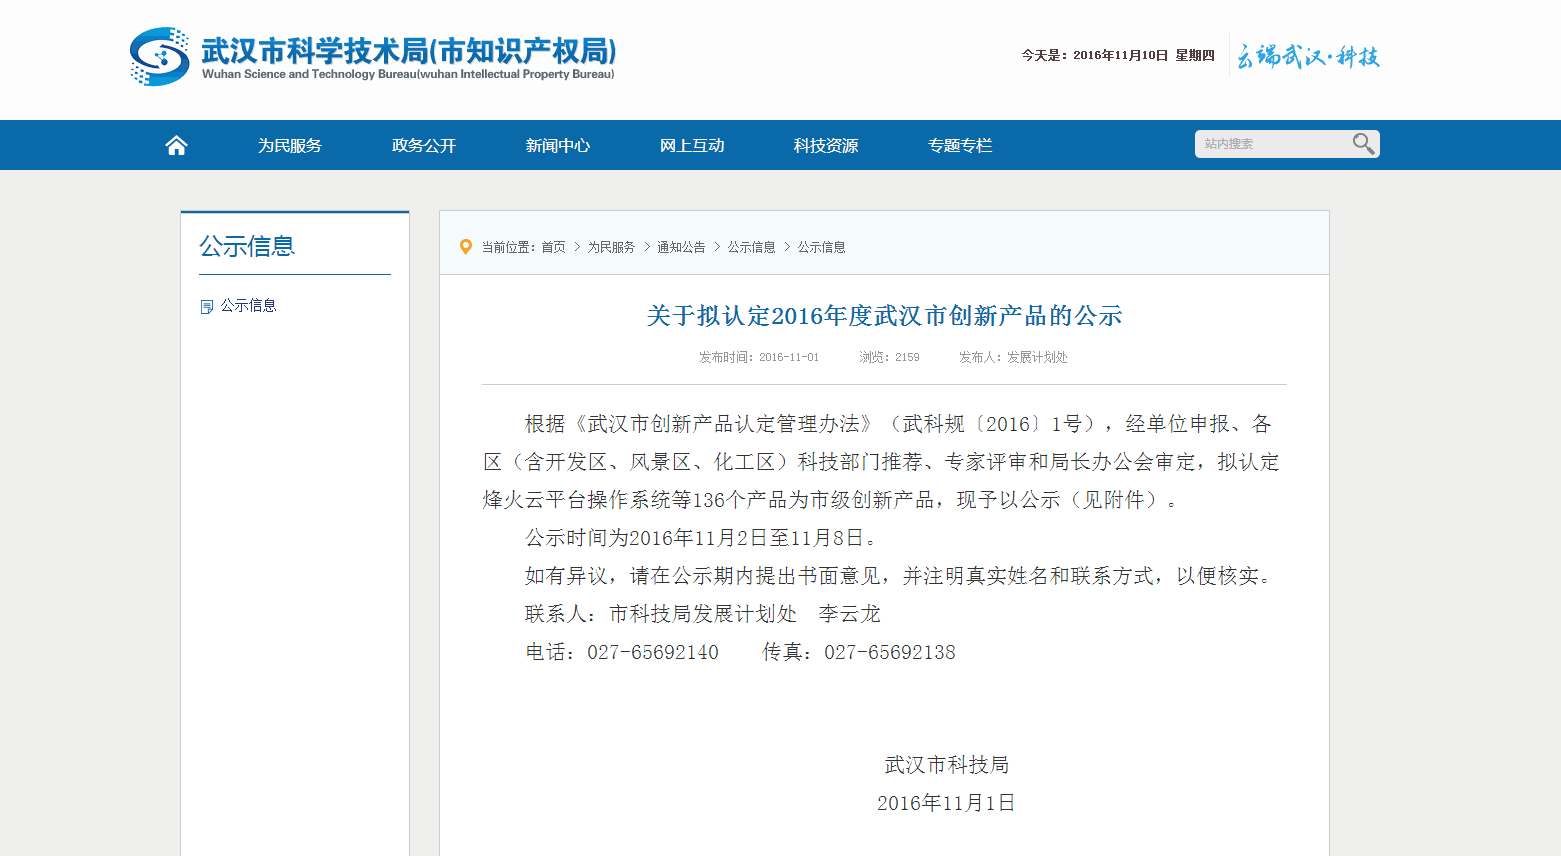Click the document icon beside 公示信息
This screenshot has height=856, width=1561.
207,307
